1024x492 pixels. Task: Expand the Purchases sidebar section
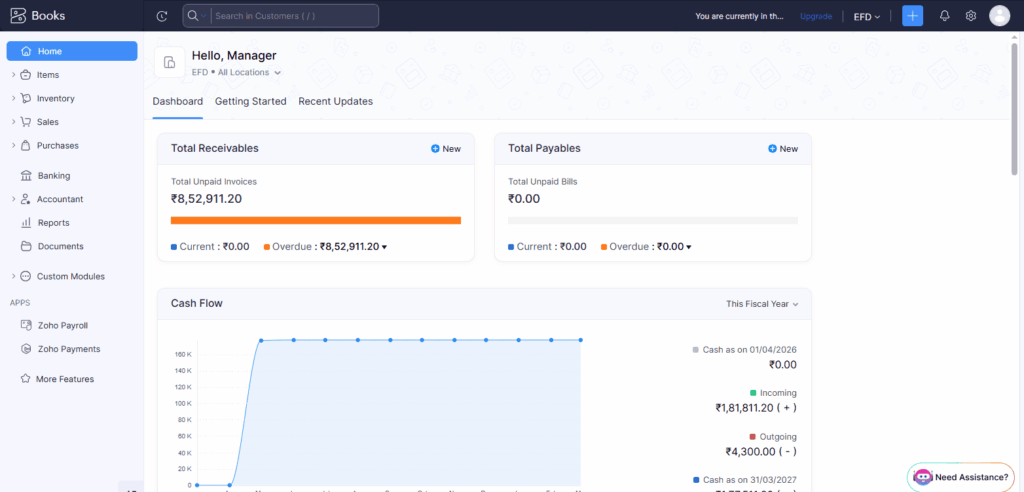[13, 146]
